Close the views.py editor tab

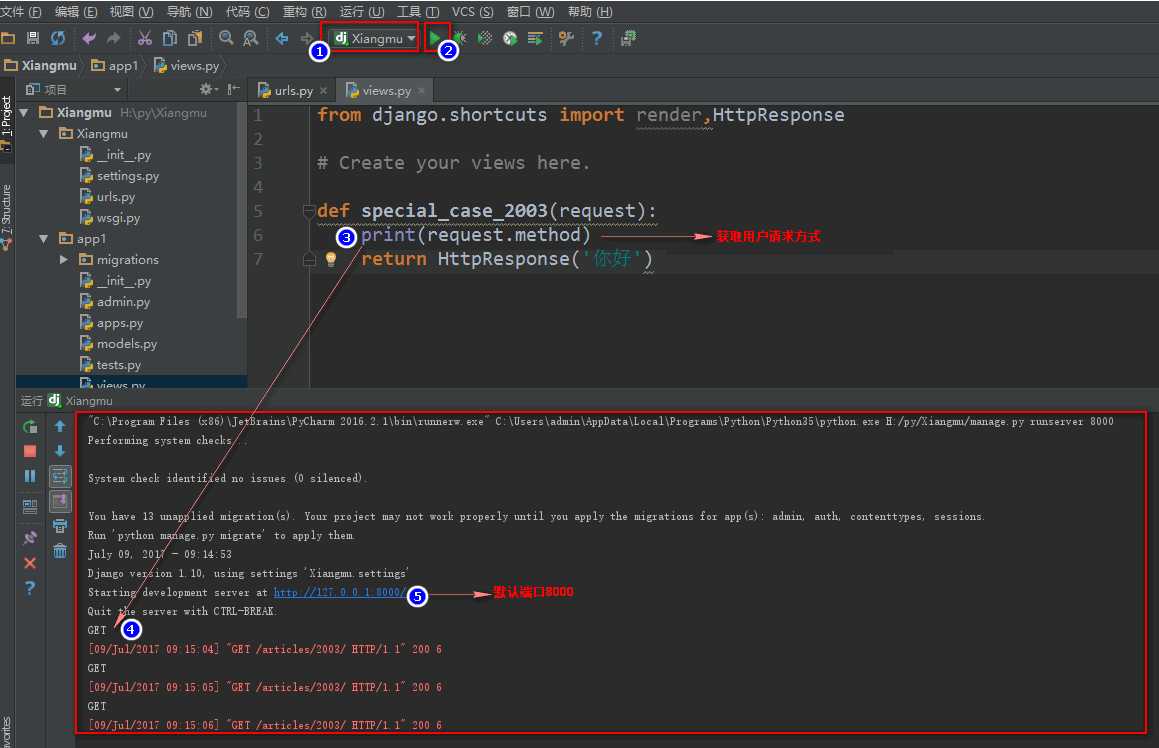tap(421, 90)
